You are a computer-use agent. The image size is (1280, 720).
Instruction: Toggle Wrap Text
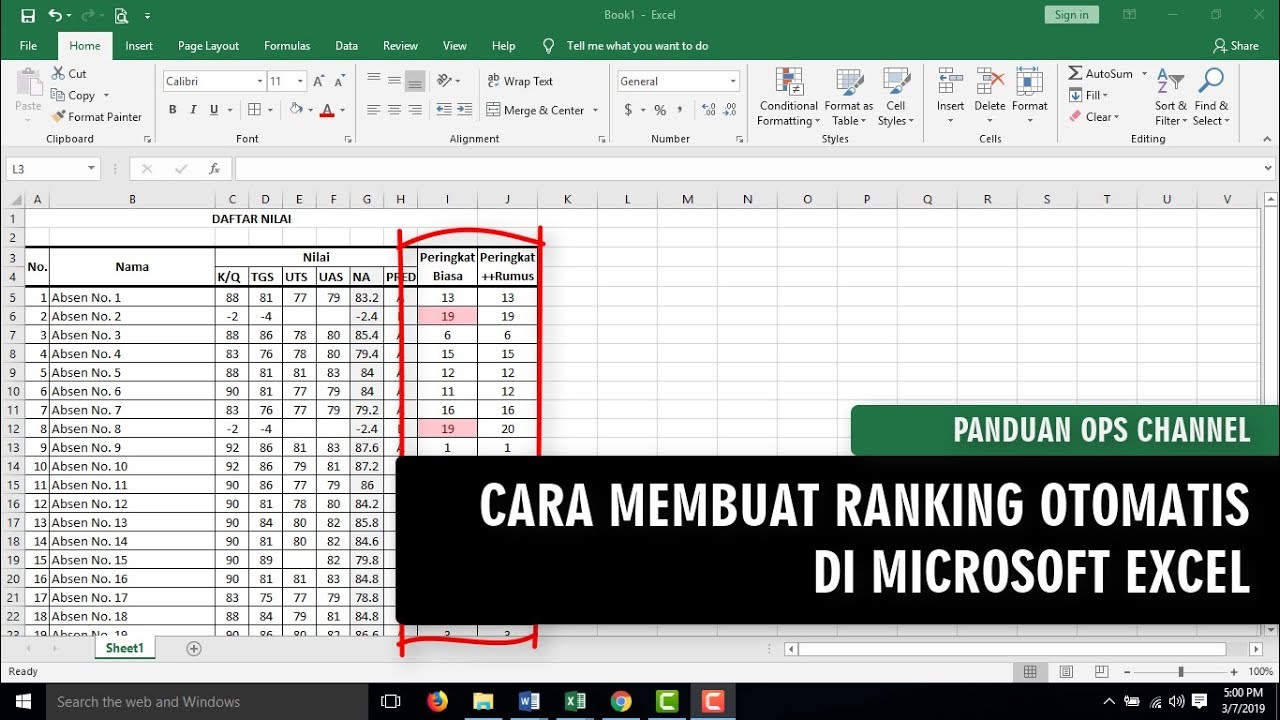click(x=520, y=81)
